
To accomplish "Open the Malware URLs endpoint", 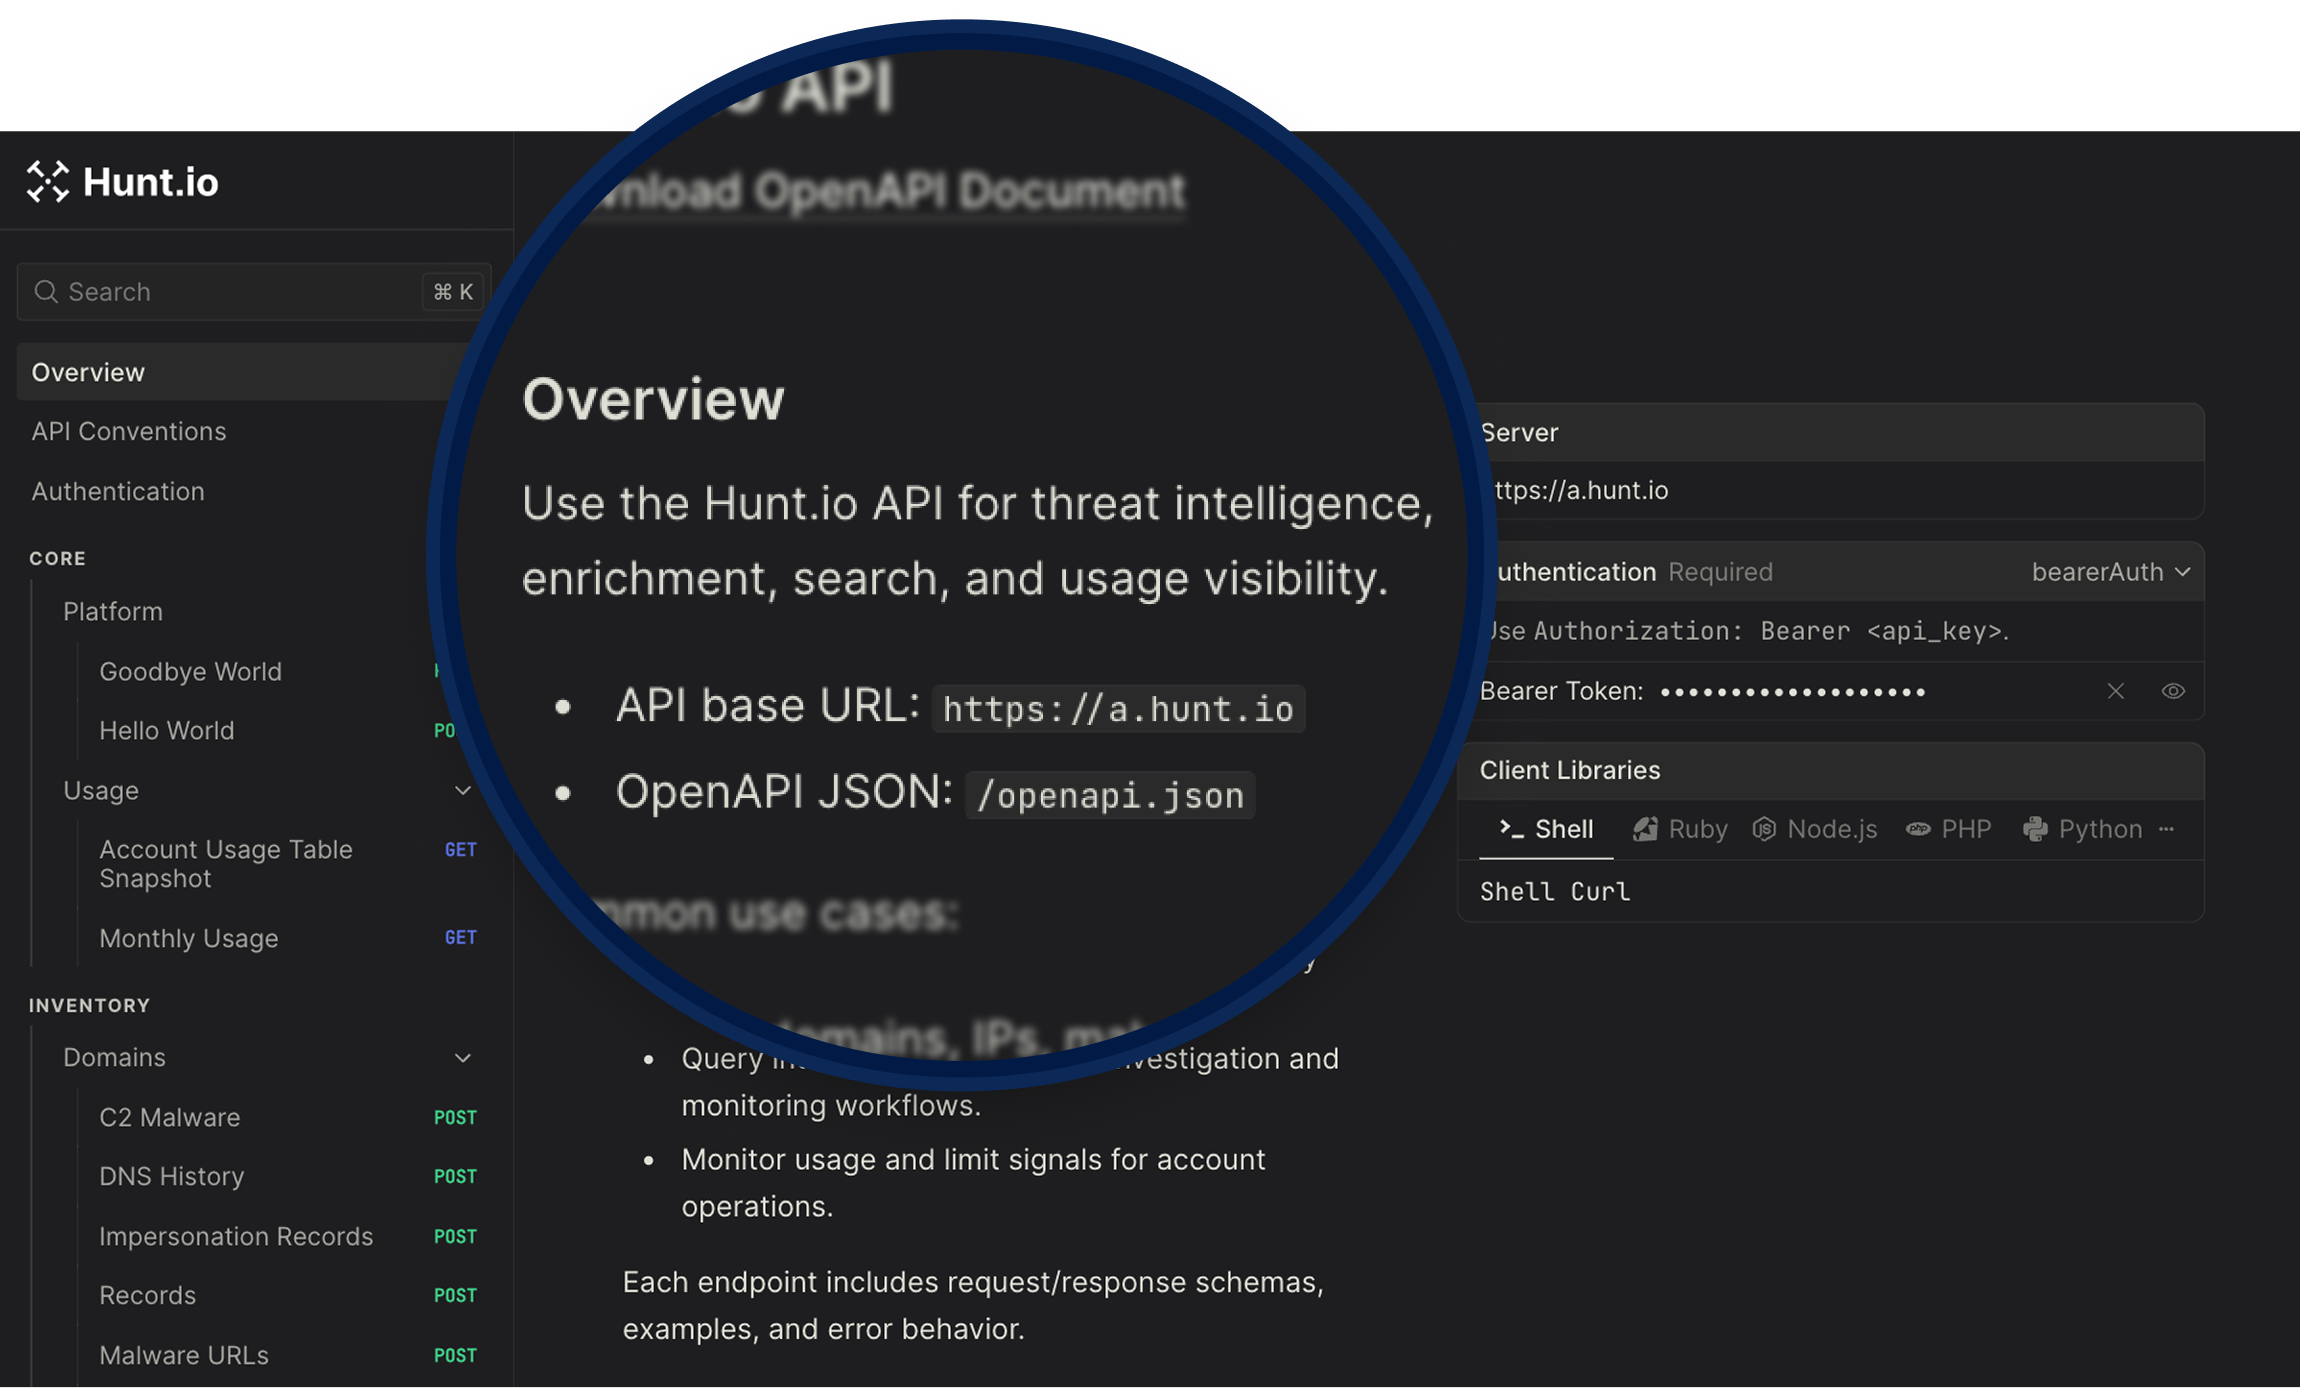I will (184, 1355).
